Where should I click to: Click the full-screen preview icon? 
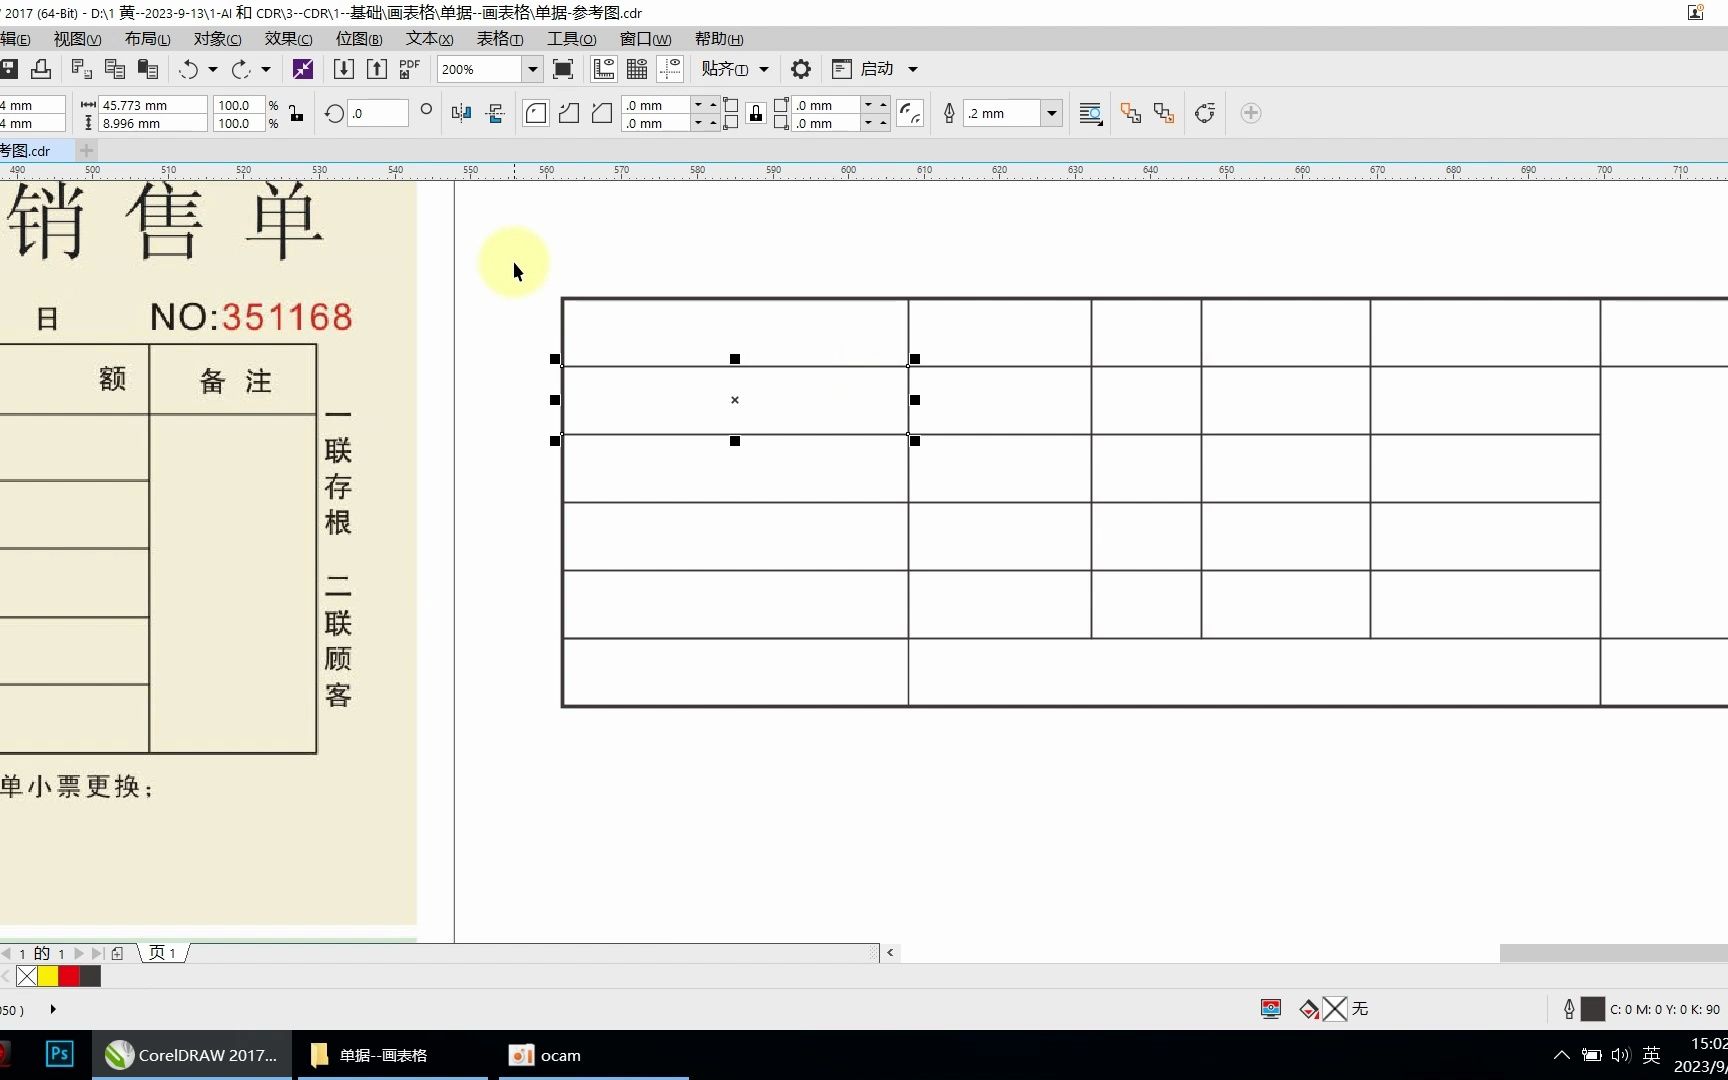563,69
